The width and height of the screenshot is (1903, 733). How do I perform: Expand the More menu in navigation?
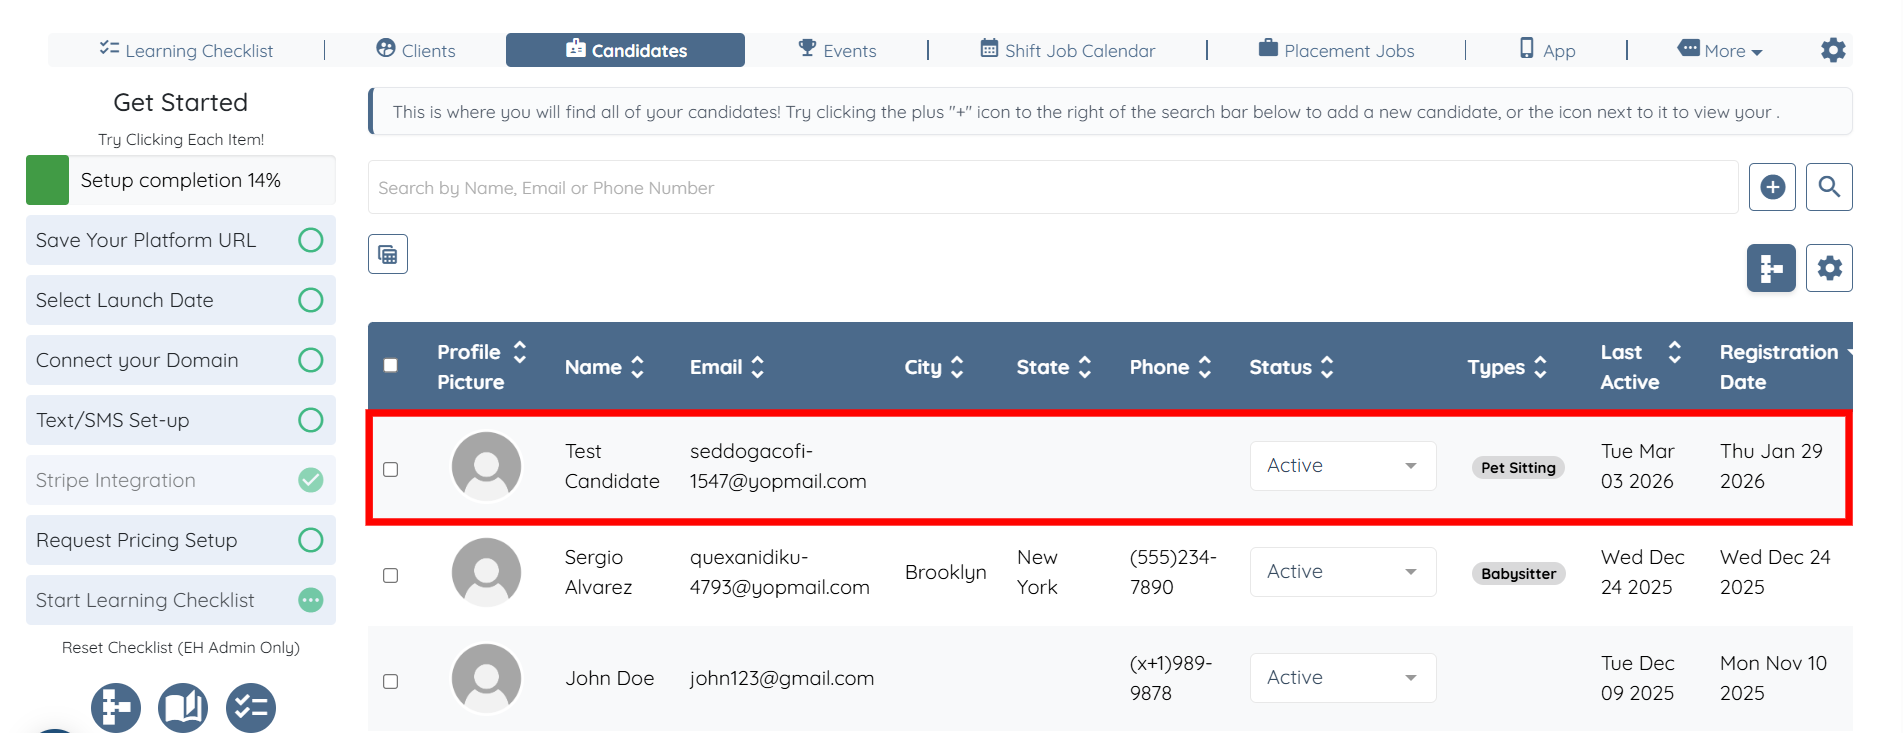click(x=1720, y=50)
